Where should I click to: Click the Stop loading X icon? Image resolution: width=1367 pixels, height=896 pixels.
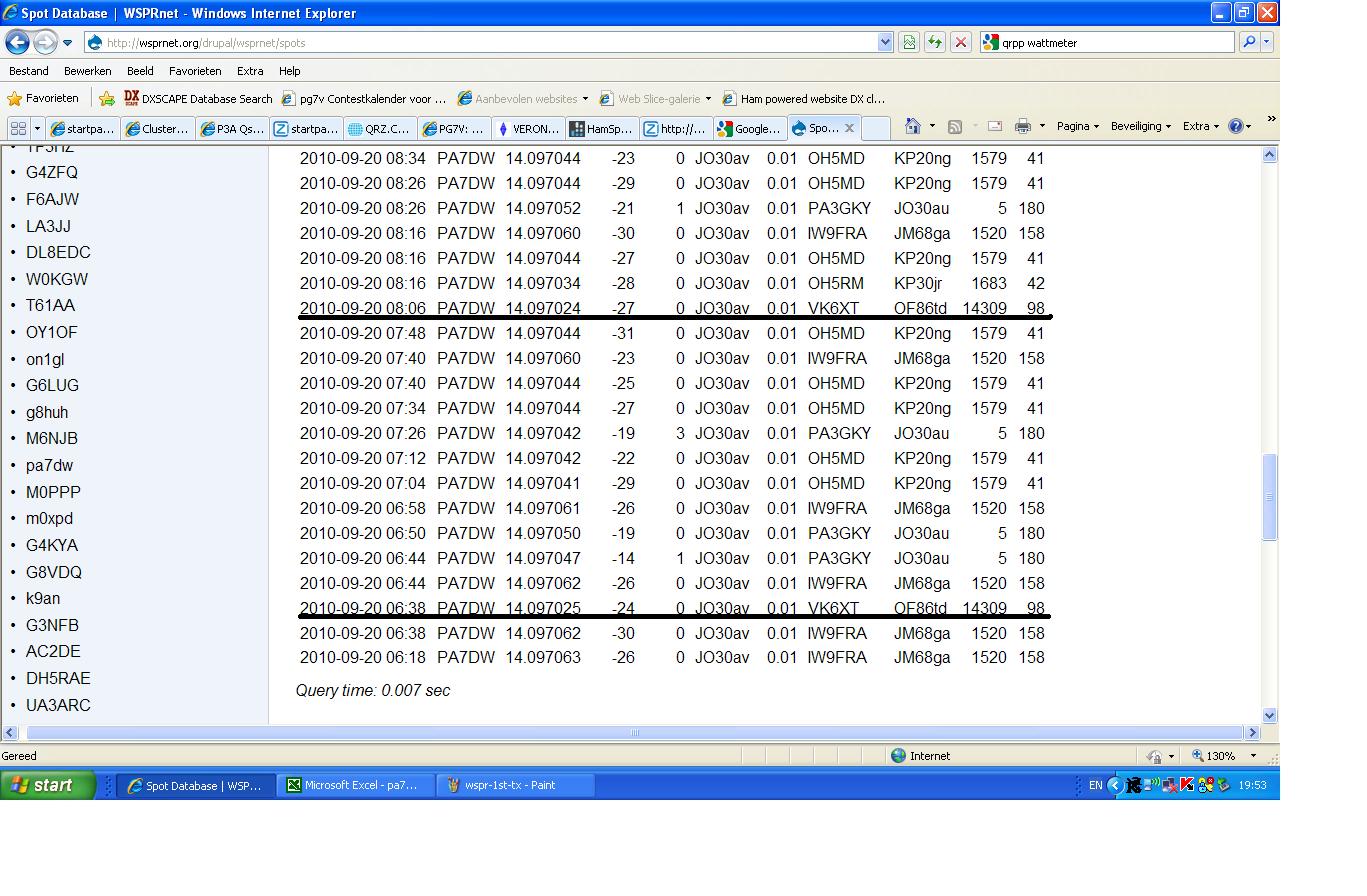pos(960,42)
